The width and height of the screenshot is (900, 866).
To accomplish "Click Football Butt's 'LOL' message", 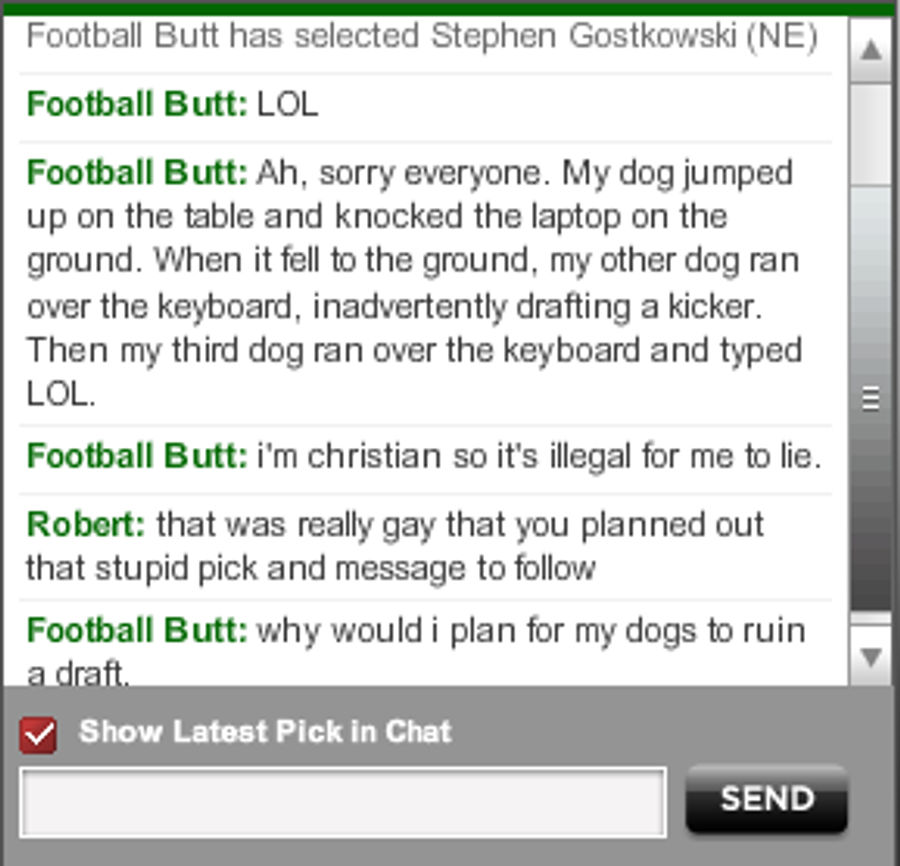I will pos(287,105).
